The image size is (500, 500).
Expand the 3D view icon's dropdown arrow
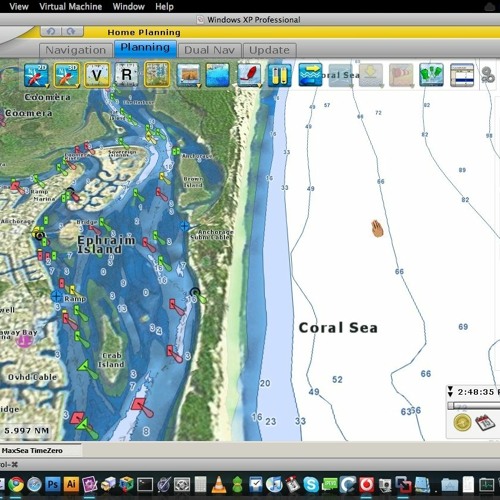point(78,86)
